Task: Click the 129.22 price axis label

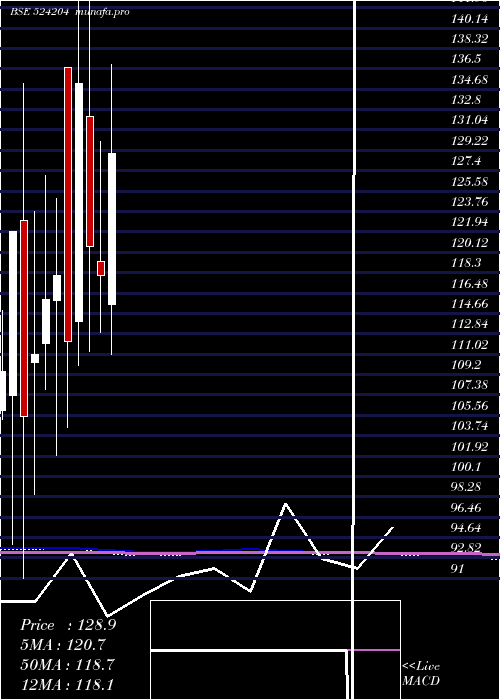Action: coord(470,141)
